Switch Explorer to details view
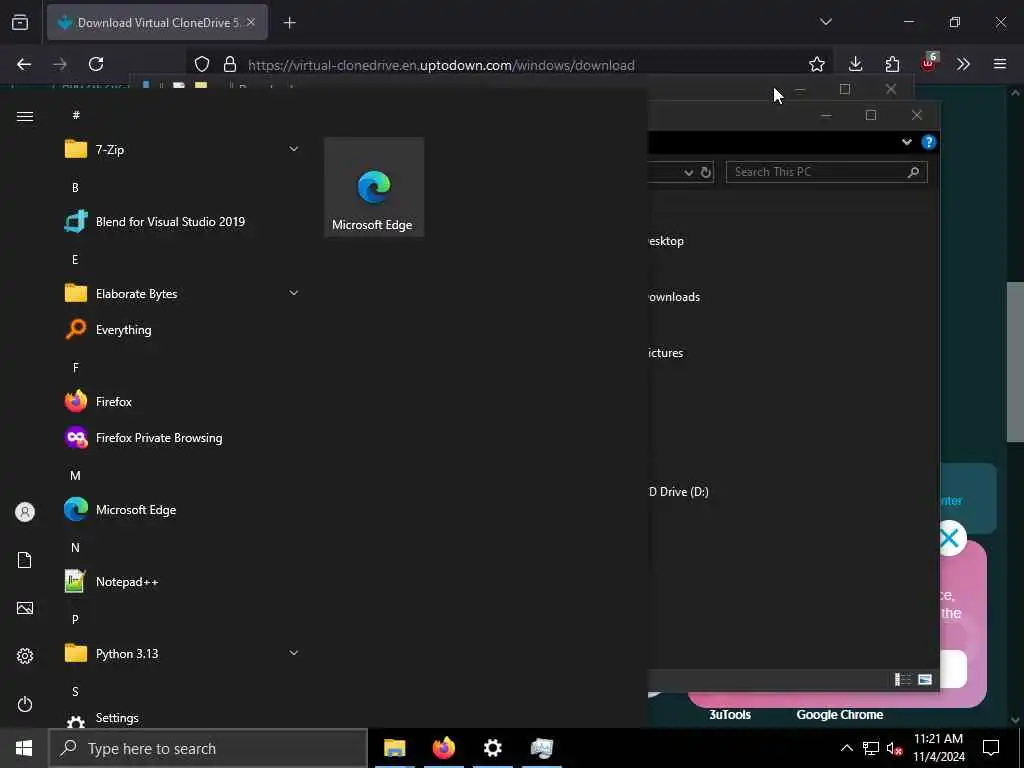1024x768 pixels. (x=903, y=680)
